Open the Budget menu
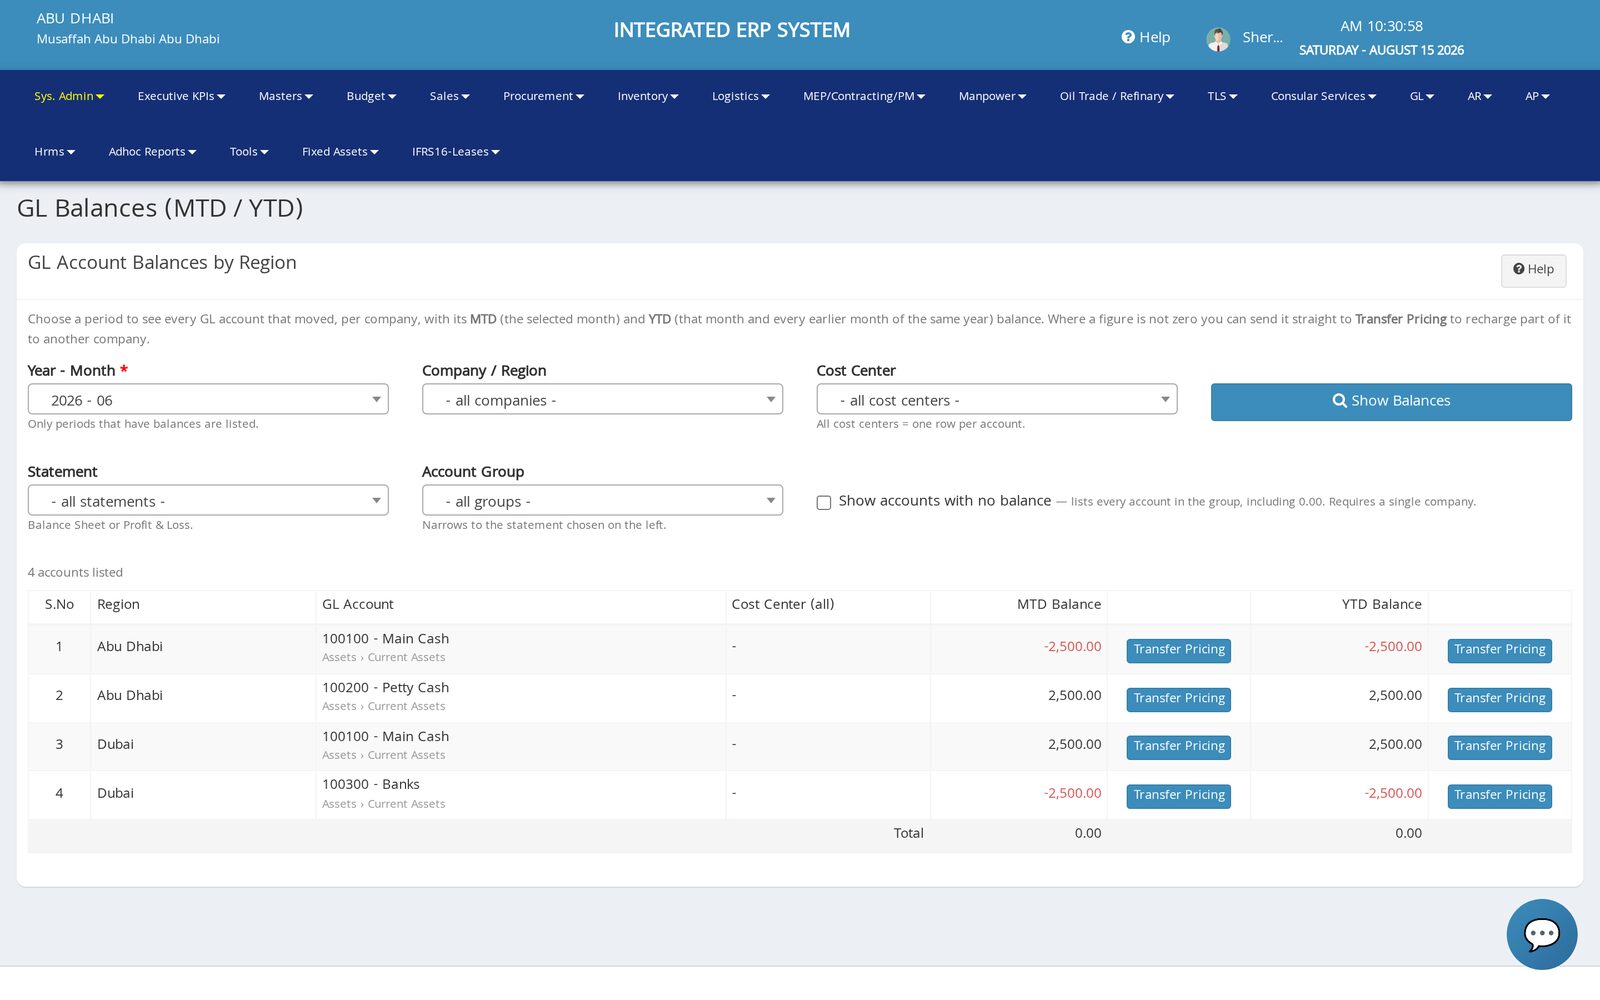The image size is (1600, 1000). tap(371, 97)
